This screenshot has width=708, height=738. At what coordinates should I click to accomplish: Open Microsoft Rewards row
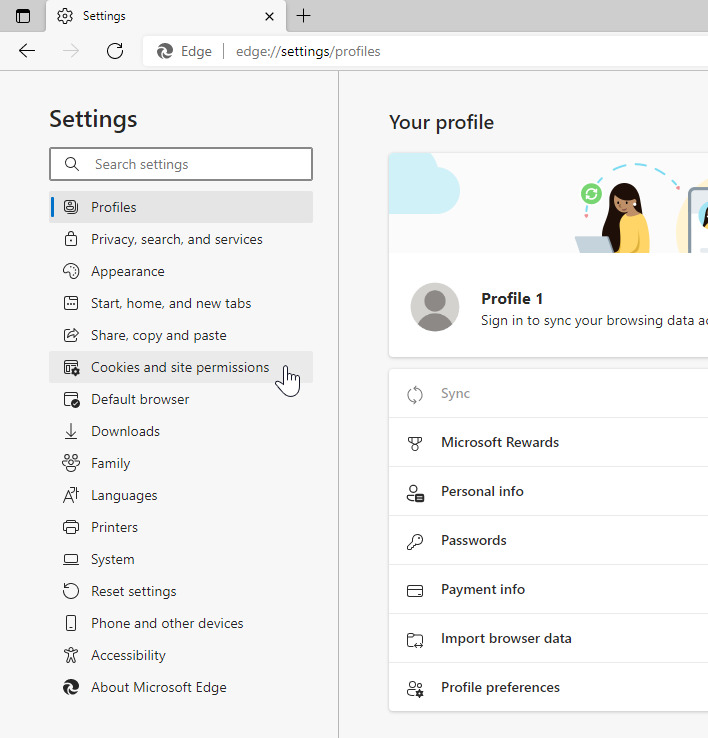(x=548, y=442)
